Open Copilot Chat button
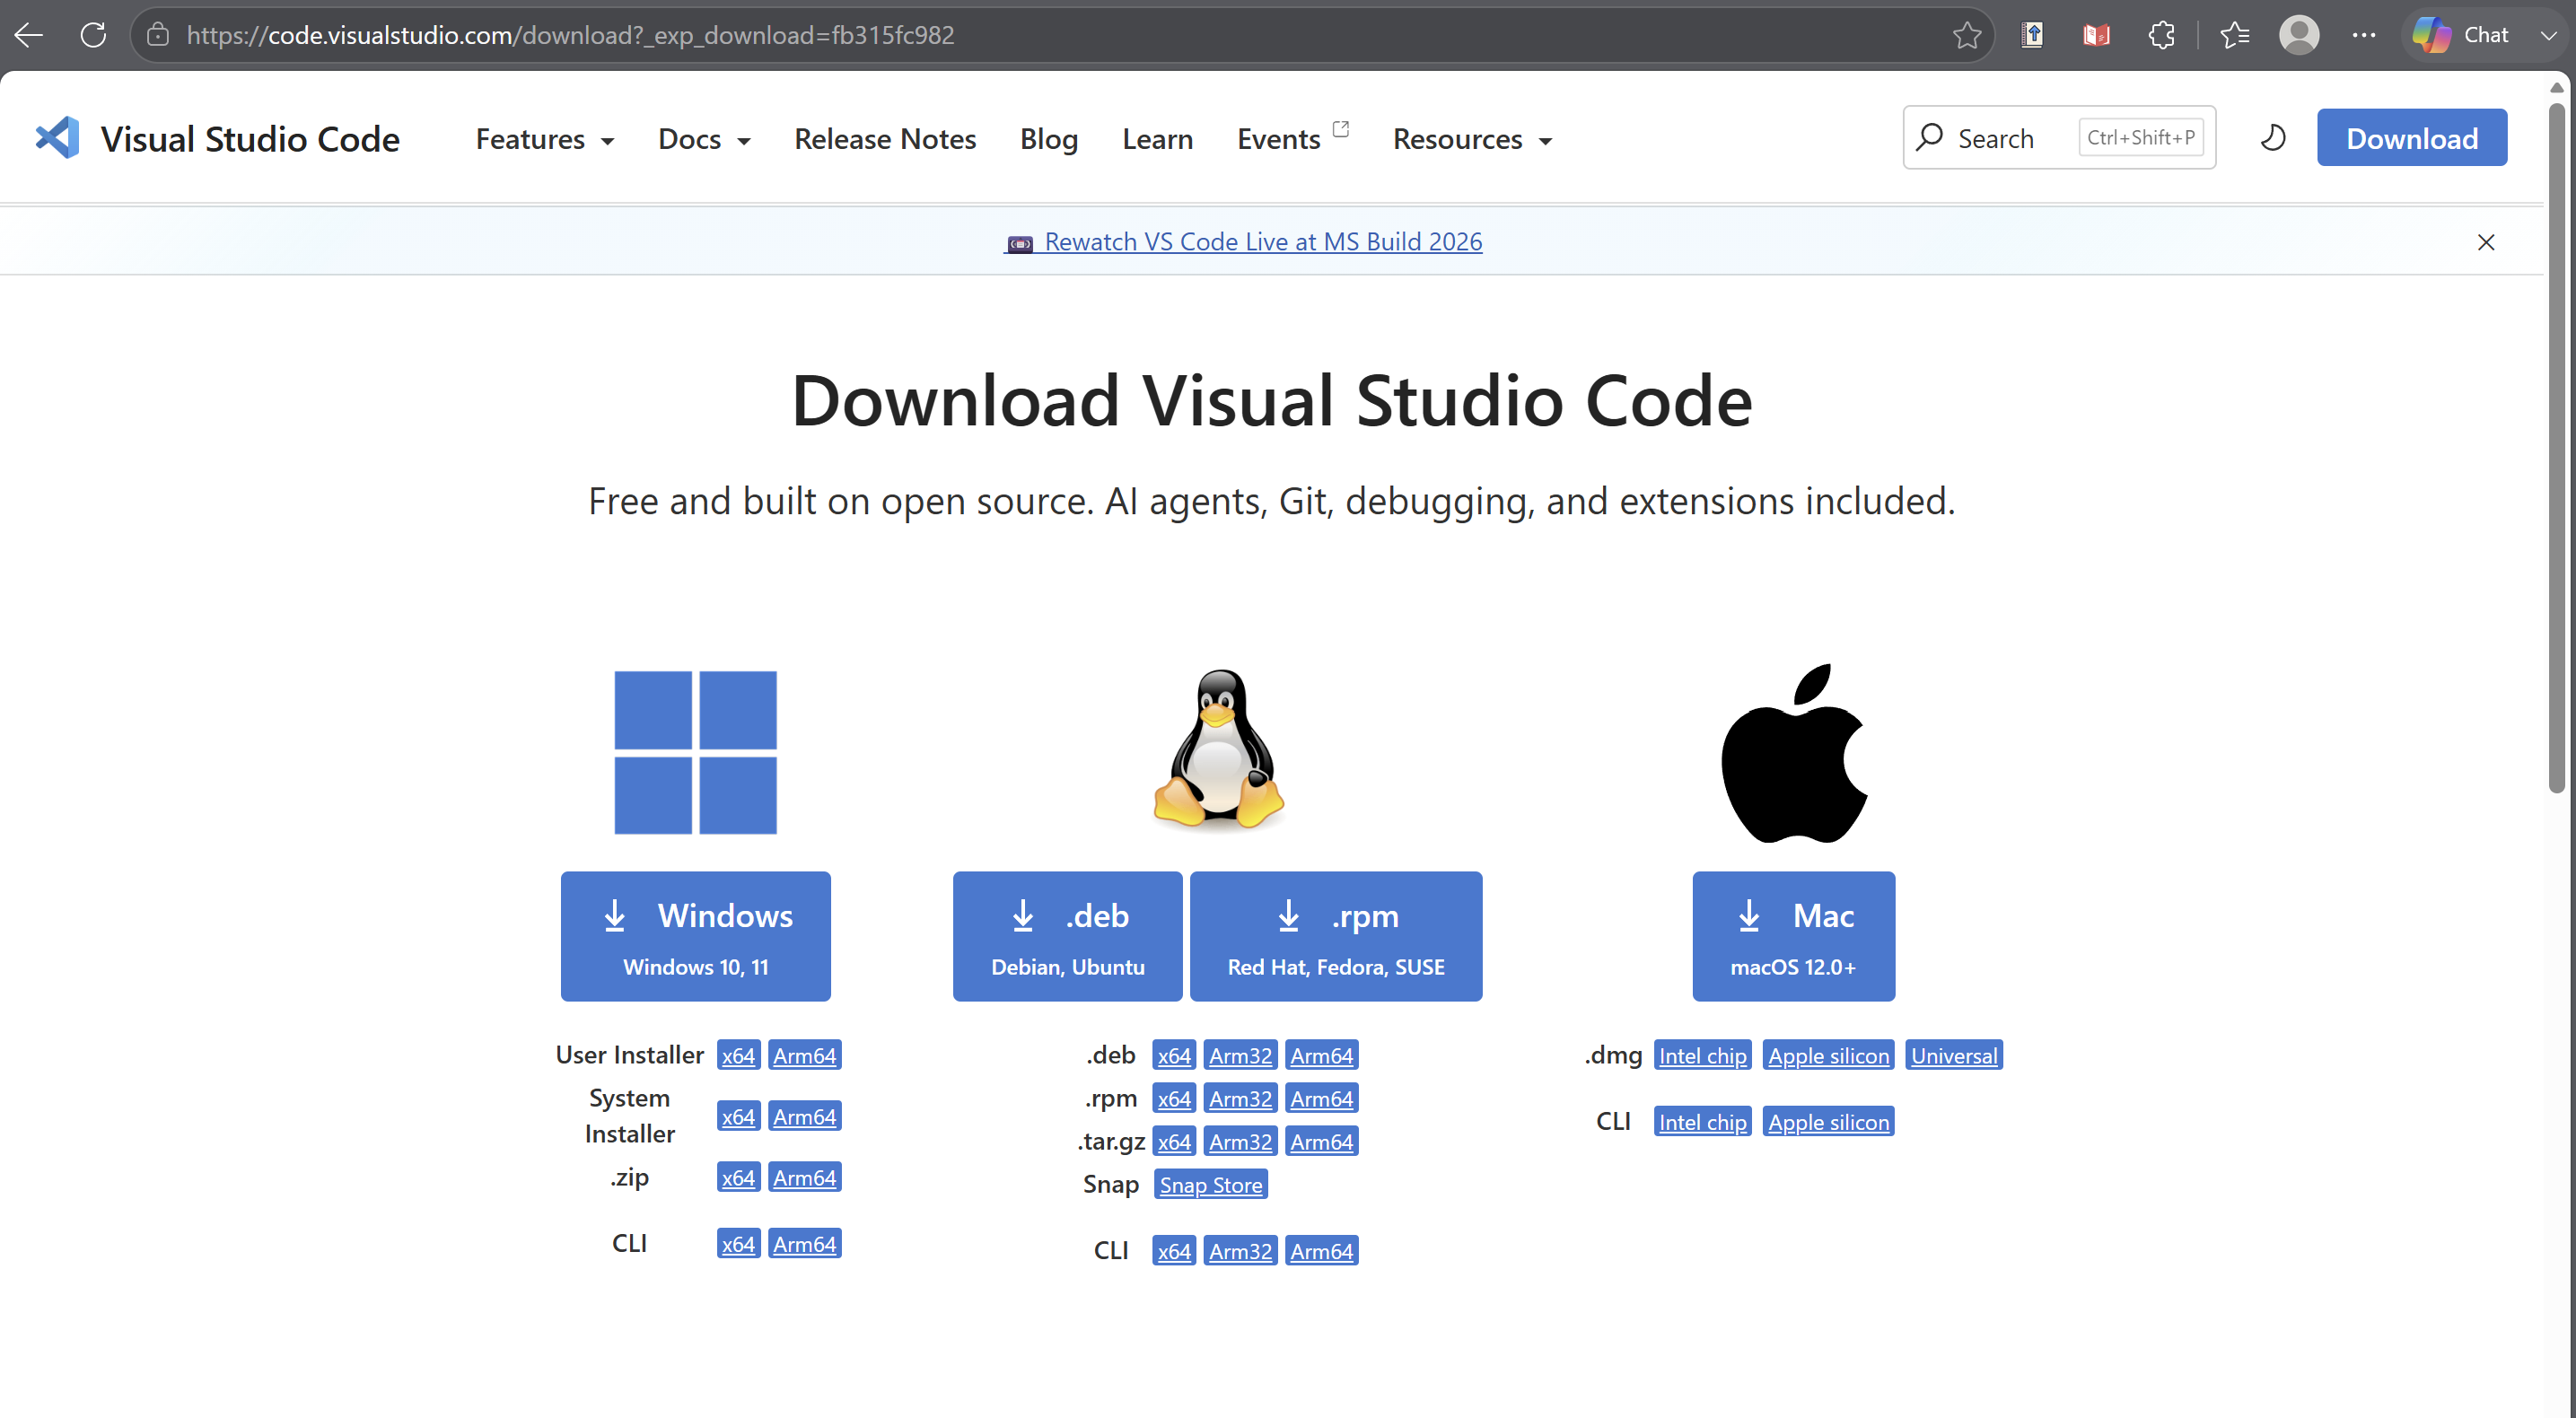 coord(2462,35)
